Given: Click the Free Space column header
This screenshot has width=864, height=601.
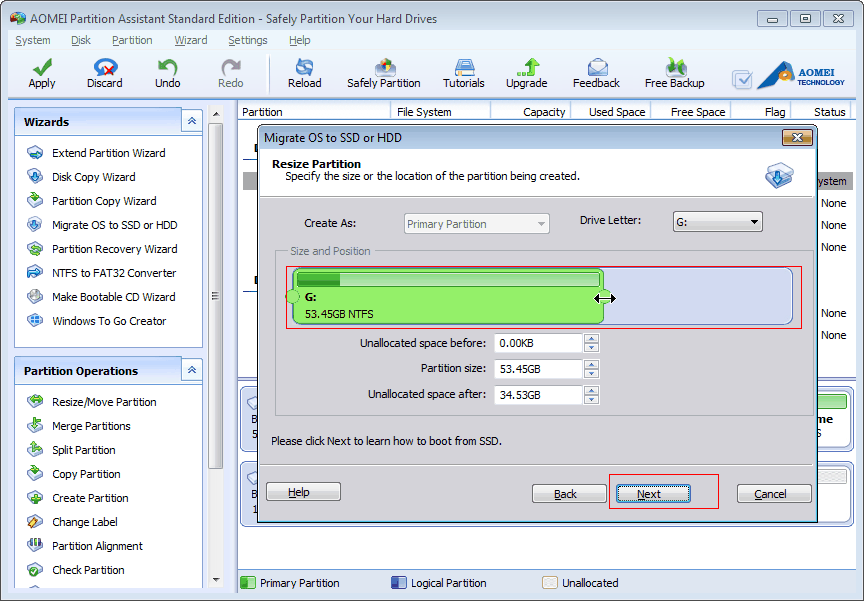Looking at the screenshot, I should pos(690,112).
